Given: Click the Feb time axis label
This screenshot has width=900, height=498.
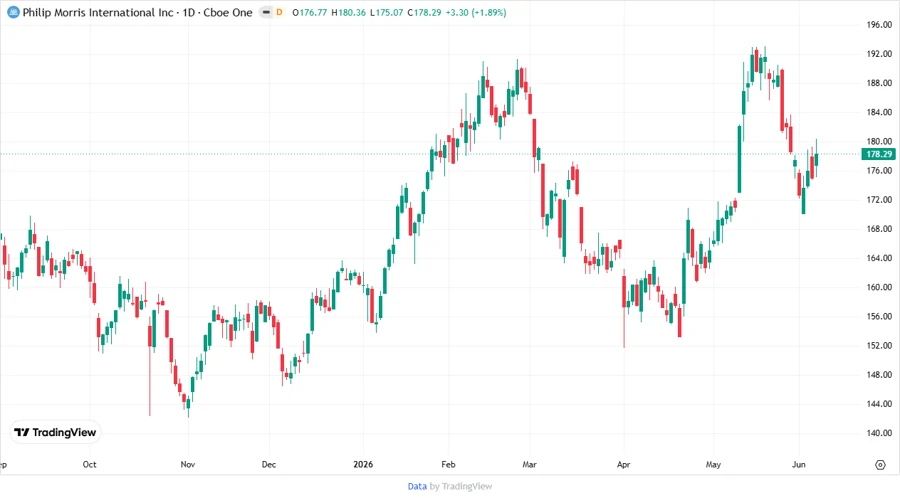Looking at the screenshot, I should pyautogui.click(x=448, y=465).
